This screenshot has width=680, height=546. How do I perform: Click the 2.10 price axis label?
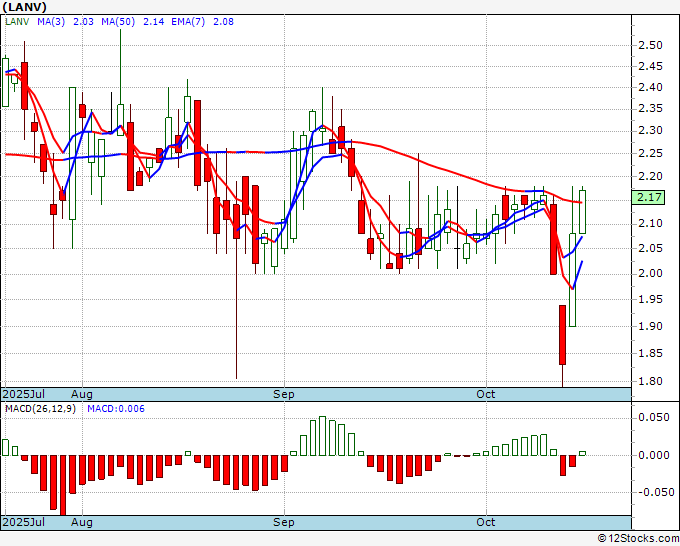(x=651, y=223)
